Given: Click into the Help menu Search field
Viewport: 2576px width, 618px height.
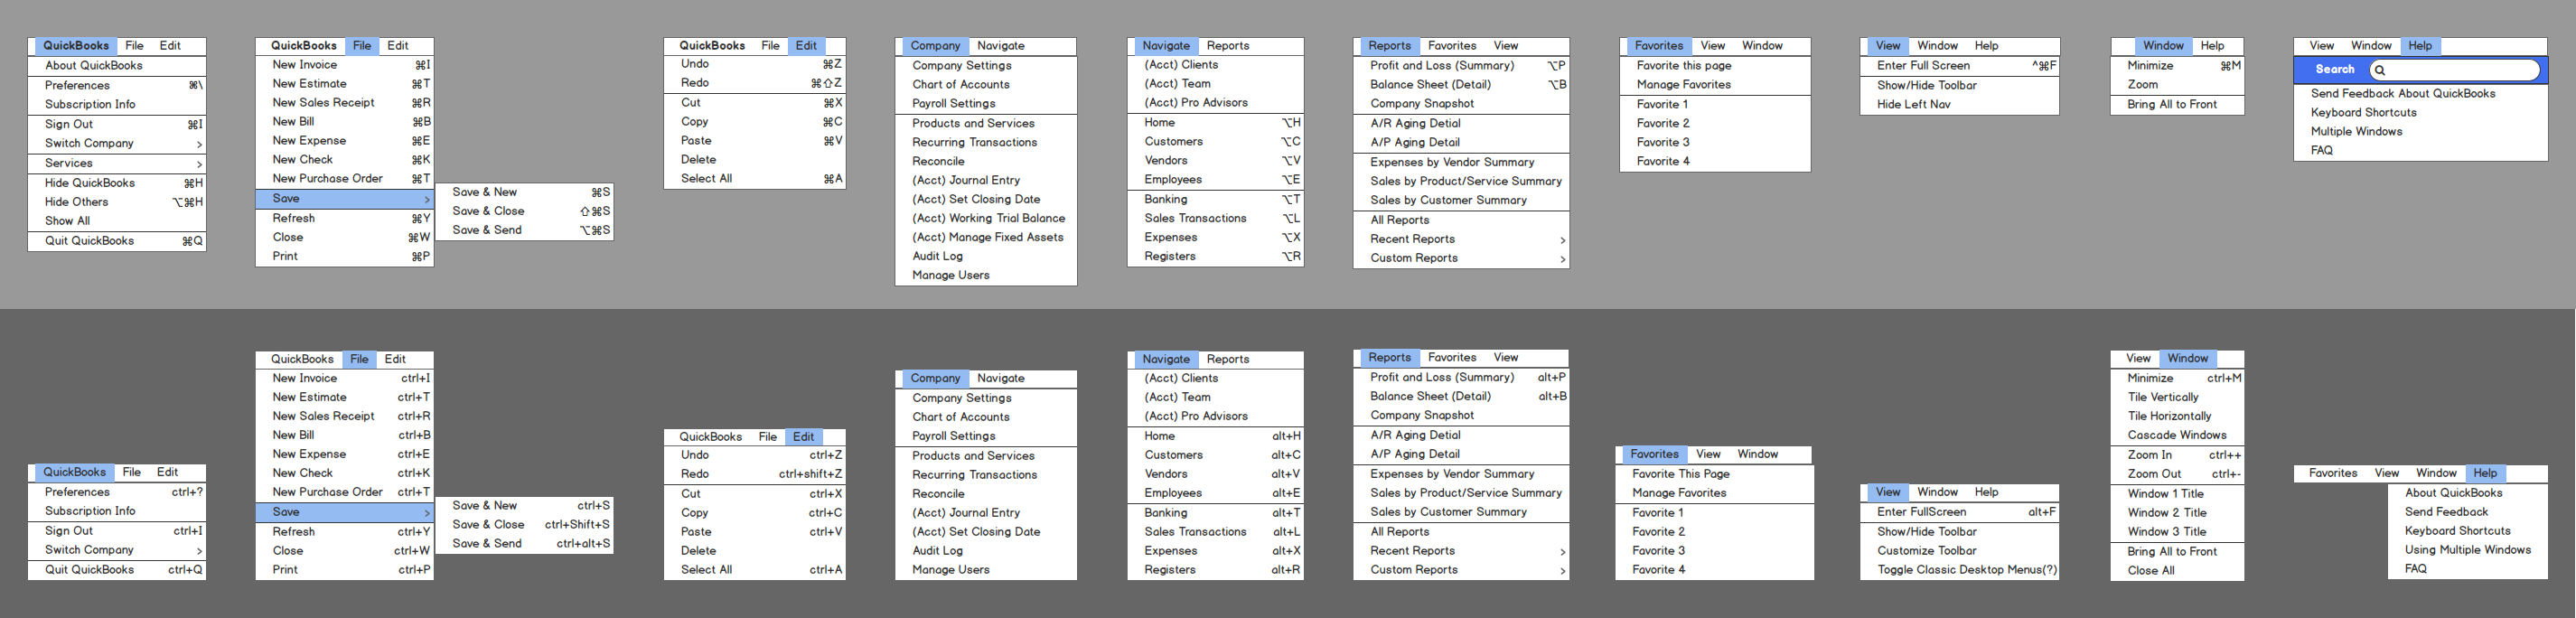Looking at the screenshot, I should (2455, 70).
